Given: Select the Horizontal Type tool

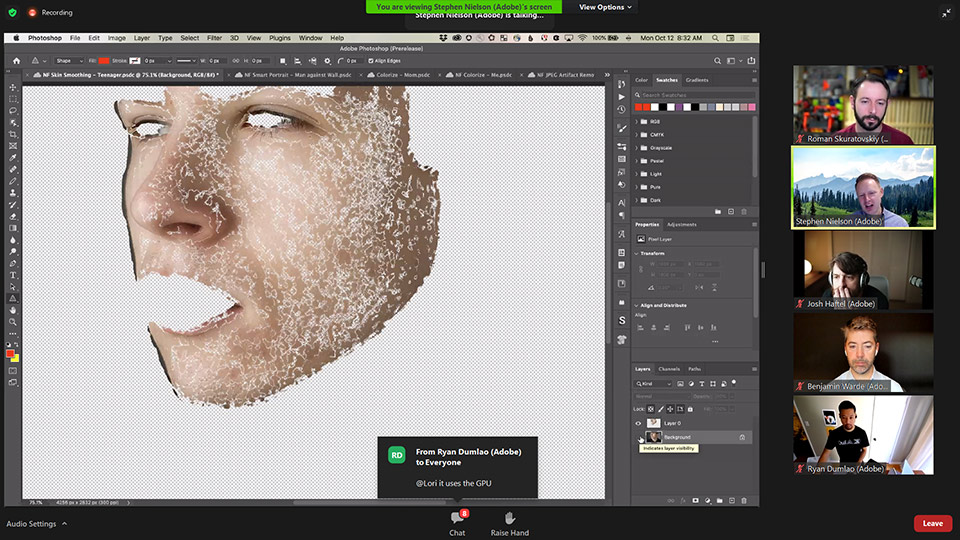Looking at the screenshot, I should point(13,276).
